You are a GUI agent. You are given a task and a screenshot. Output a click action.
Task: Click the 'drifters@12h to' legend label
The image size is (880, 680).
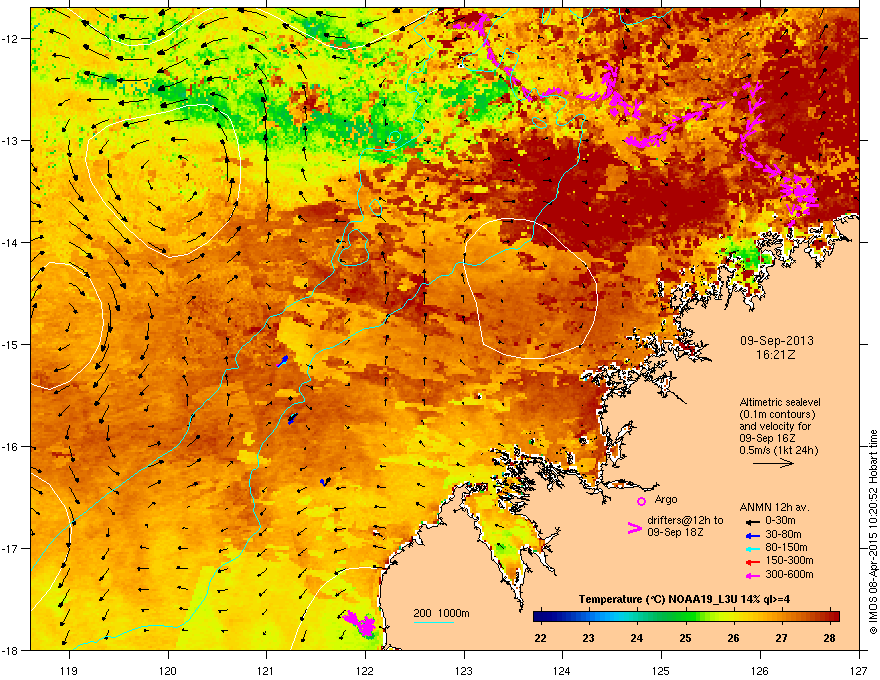(x=685, y=521)
